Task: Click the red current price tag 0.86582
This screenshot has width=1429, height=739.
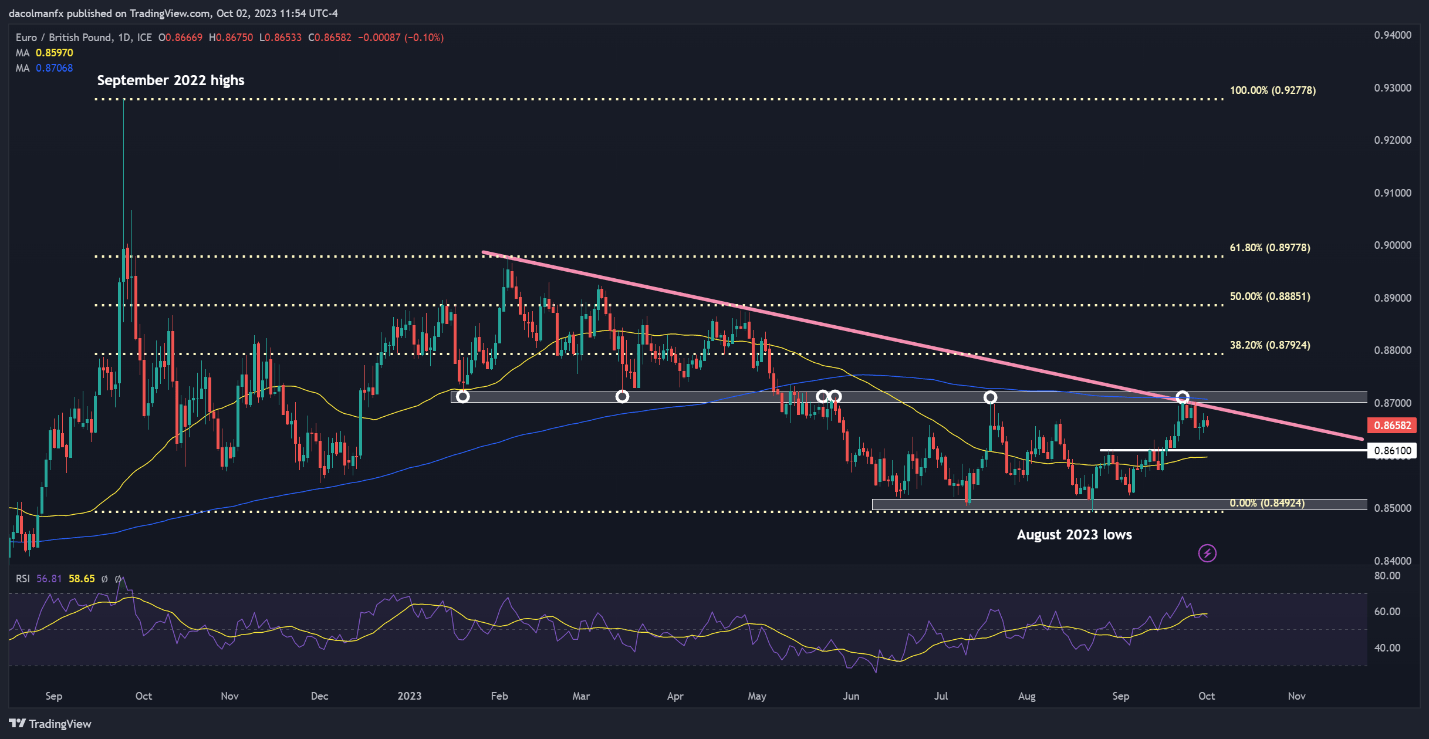Action: coord(1390,425)
